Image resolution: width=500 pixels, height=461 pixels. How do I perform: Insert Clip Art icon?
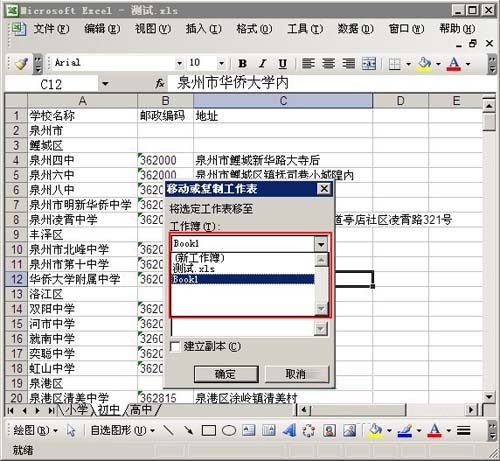(x=329, y=430)
